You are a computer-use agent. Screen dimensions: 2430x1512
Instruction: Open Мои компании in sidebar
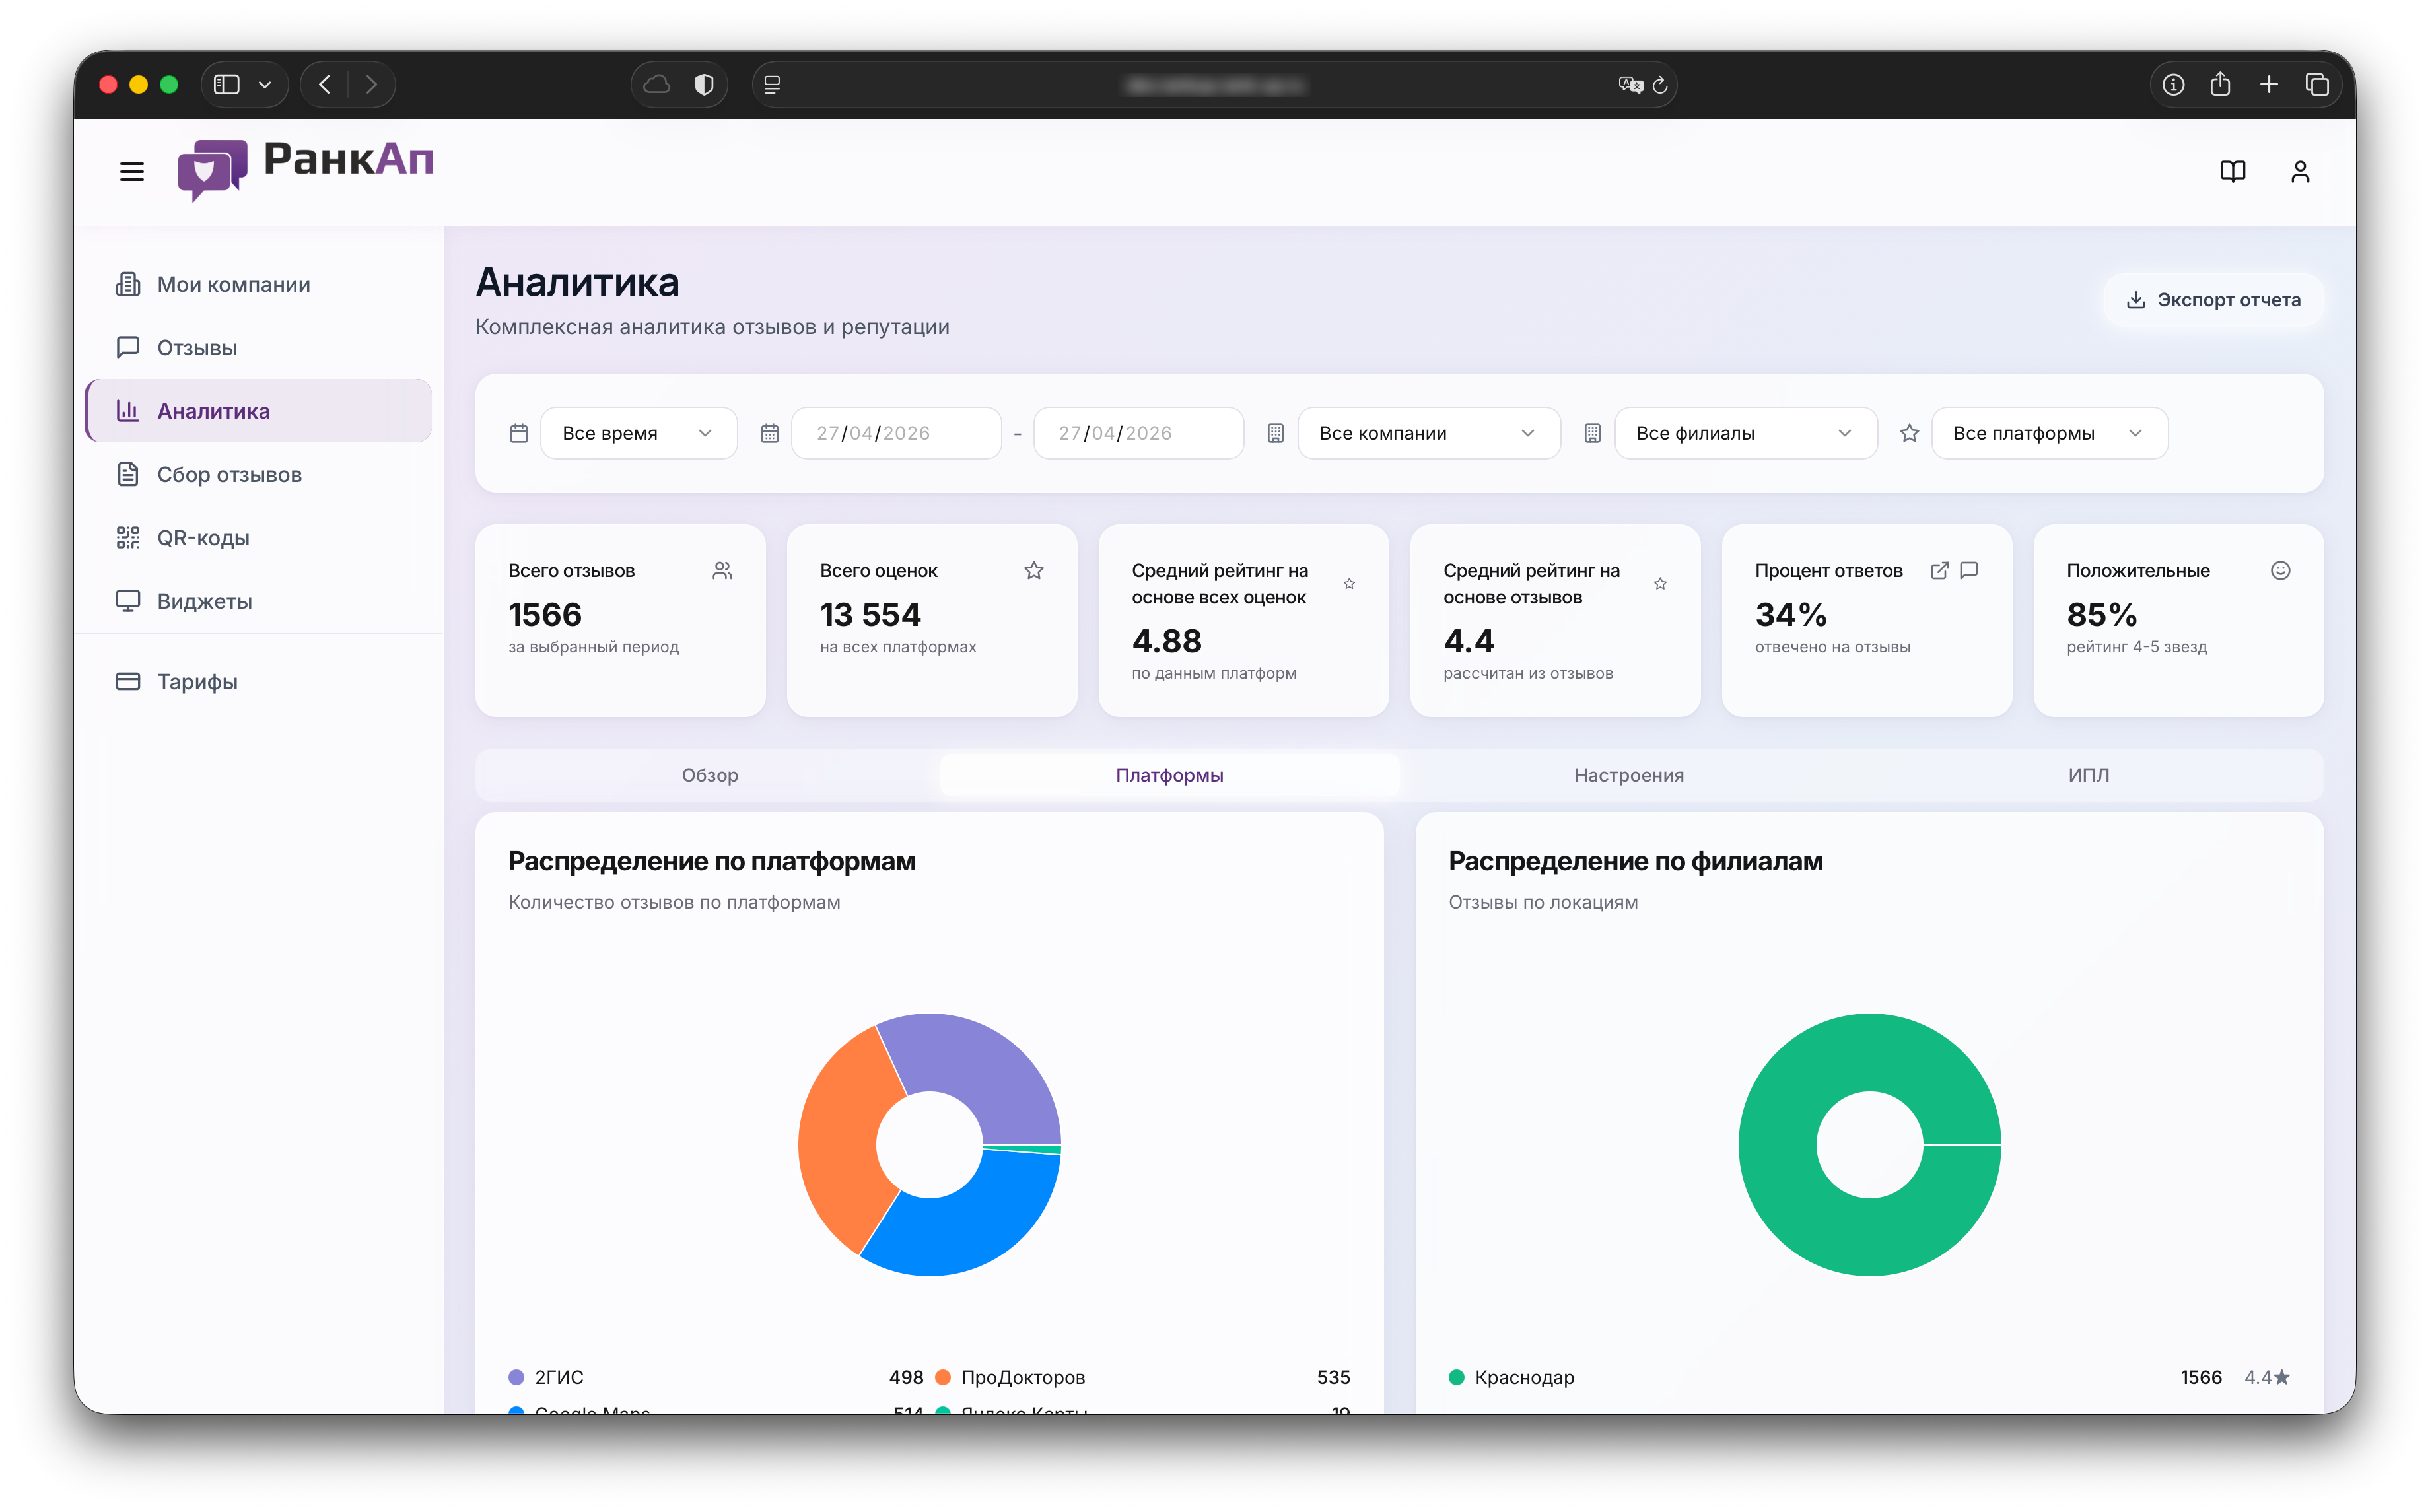258,285
